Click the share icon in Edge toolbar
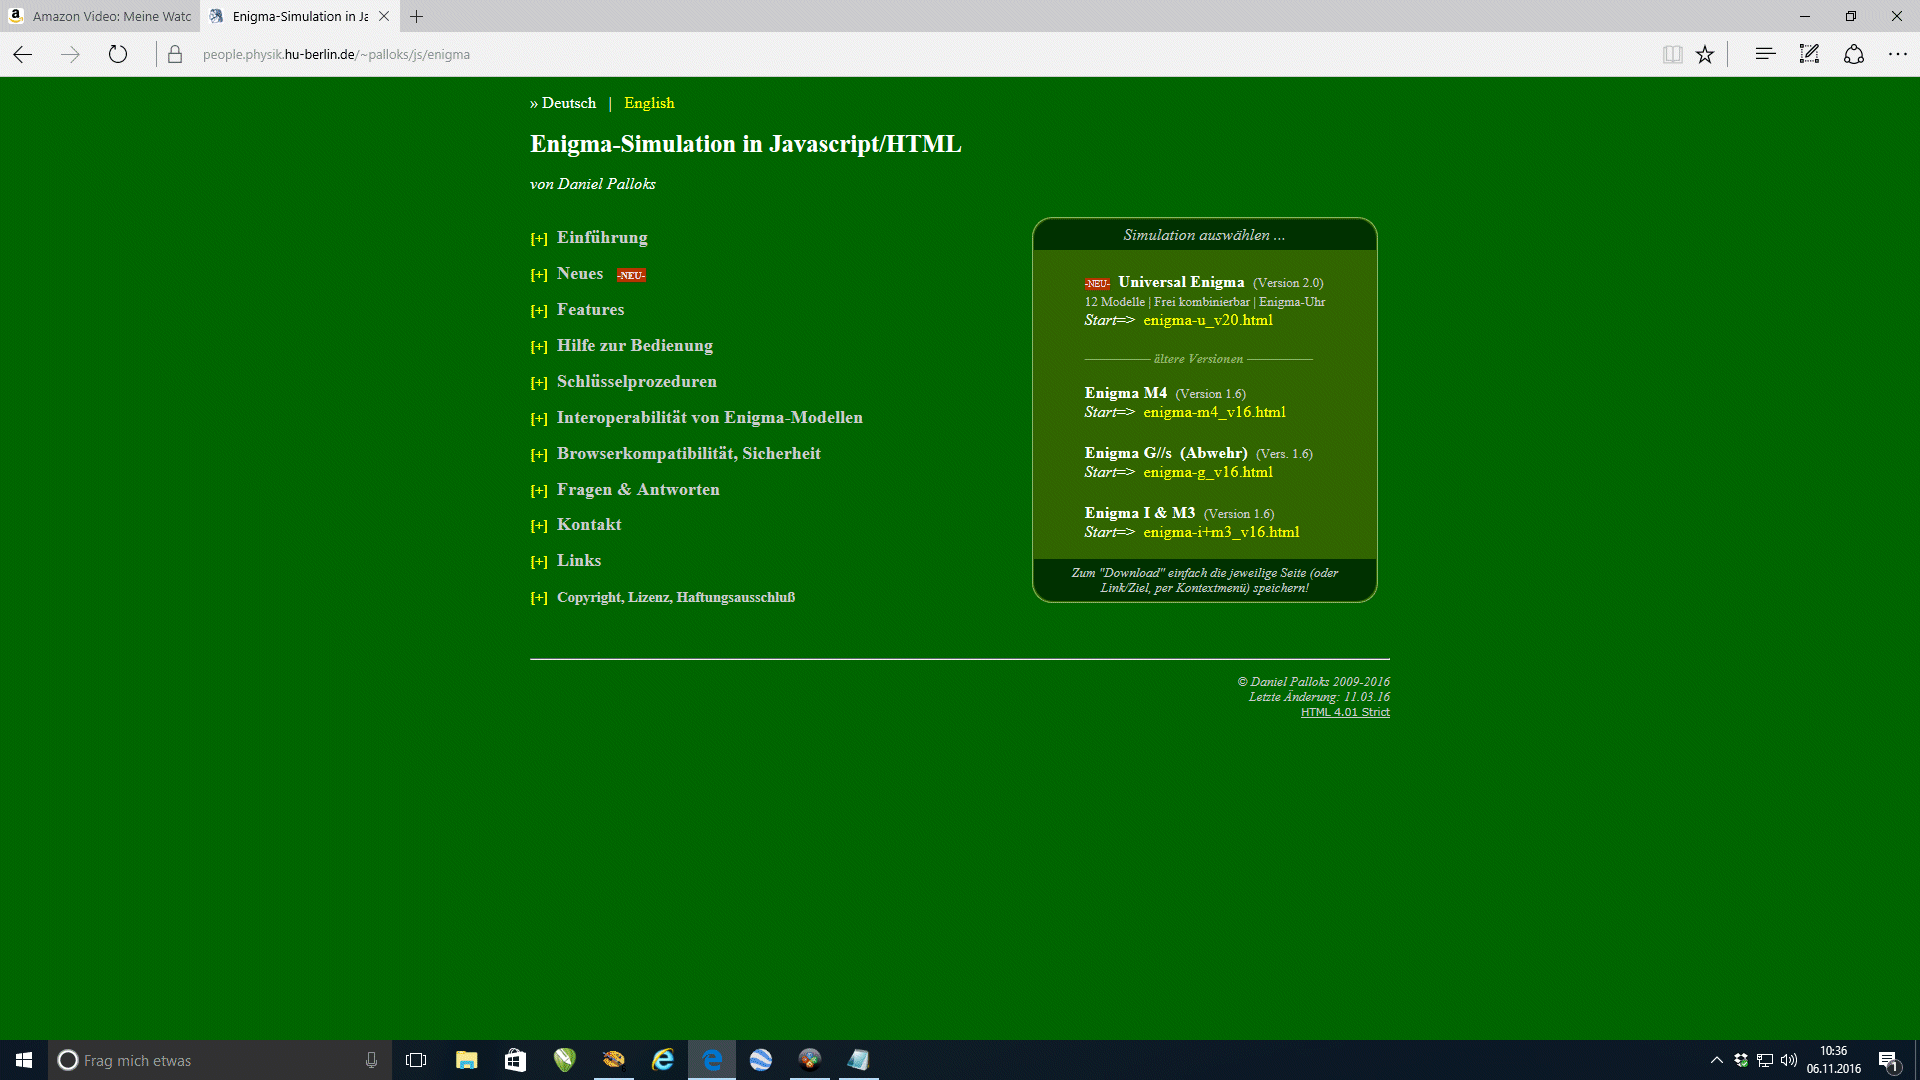 [x=1854, y=54]
